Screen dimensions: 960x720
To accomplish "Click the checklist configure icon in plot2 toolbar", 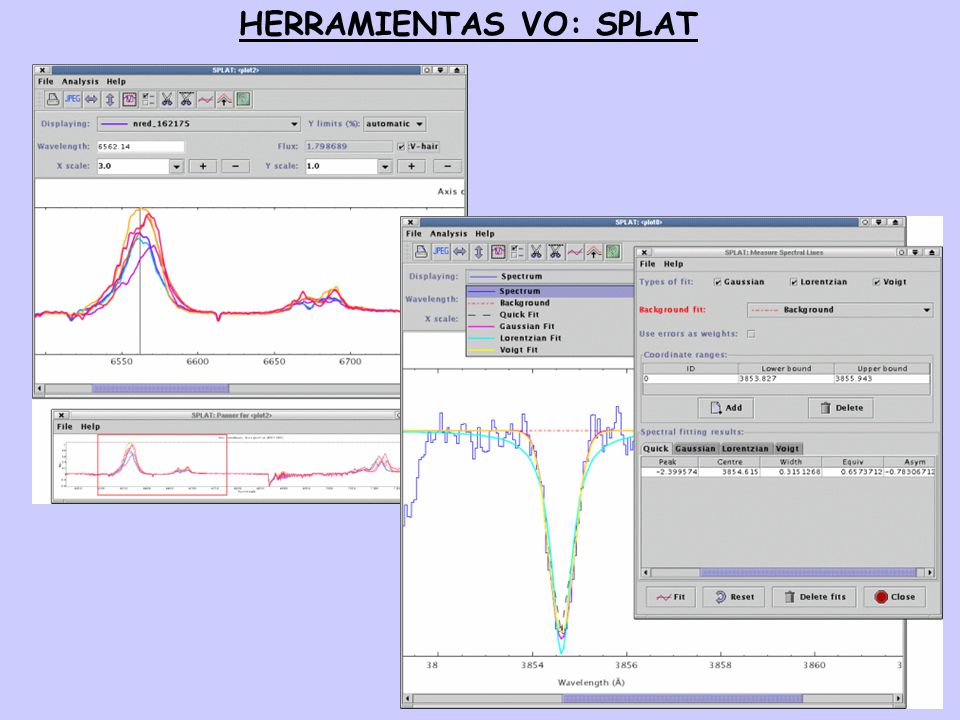I will coord(148,99).
